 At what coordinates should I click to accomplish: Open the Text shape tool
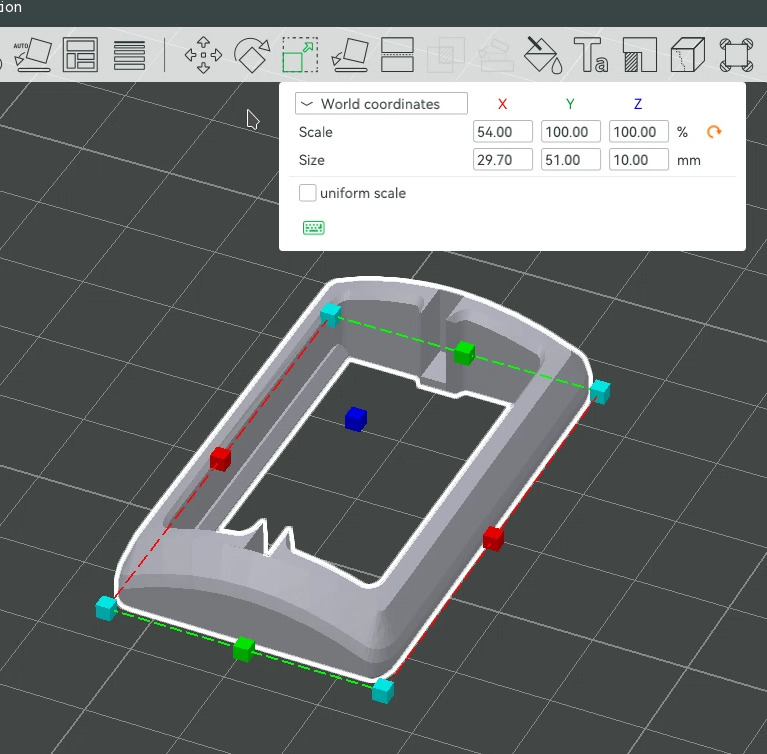(590, 54)
